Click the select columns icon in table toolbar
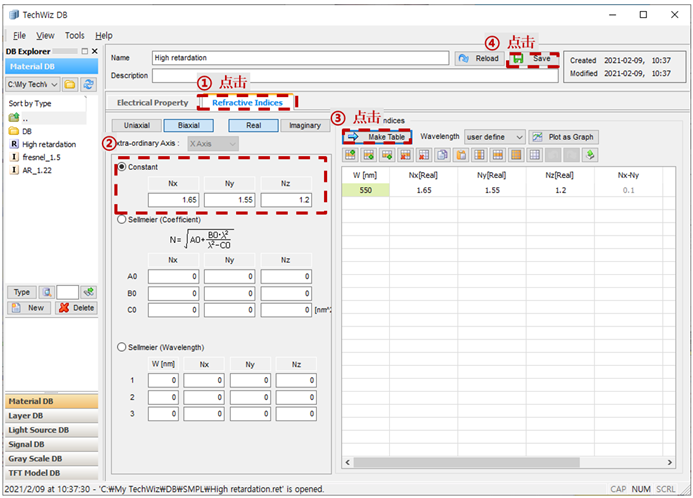This screenshot has height=498, width=693. 480,155
